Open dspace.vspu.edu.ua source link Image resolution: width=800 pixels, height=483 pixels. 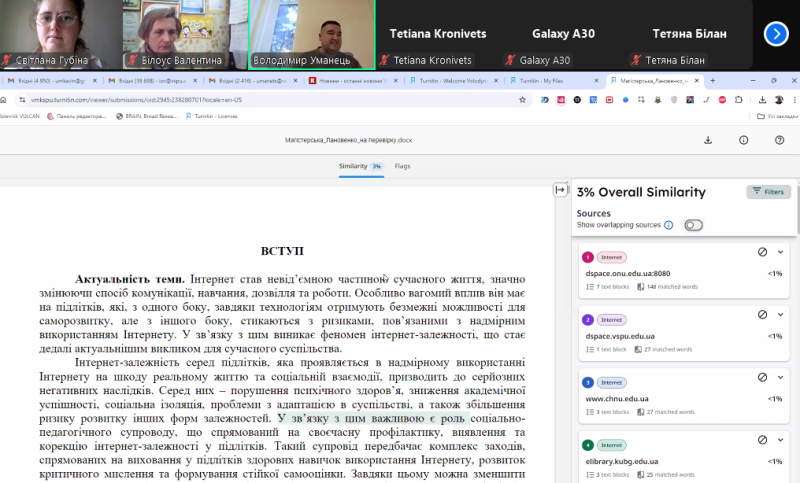point(620,336)
